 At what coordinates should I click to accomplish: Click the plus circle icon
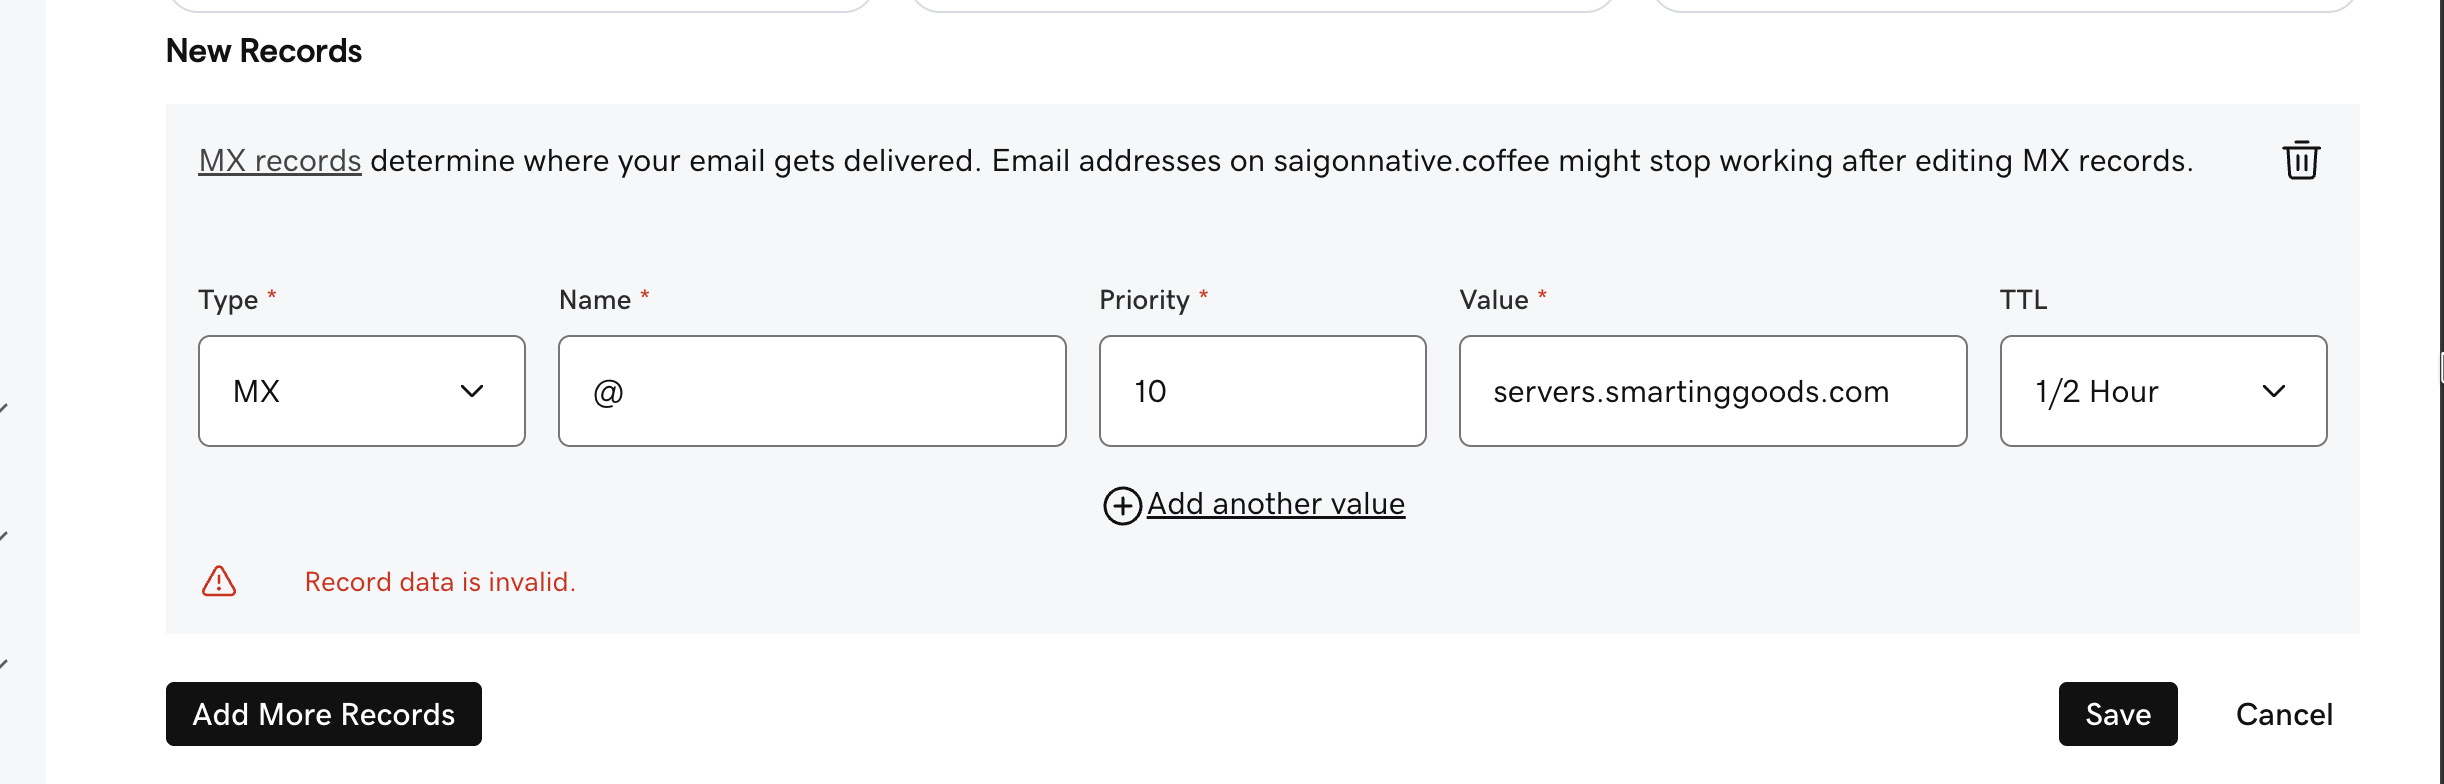[1122, 505]
